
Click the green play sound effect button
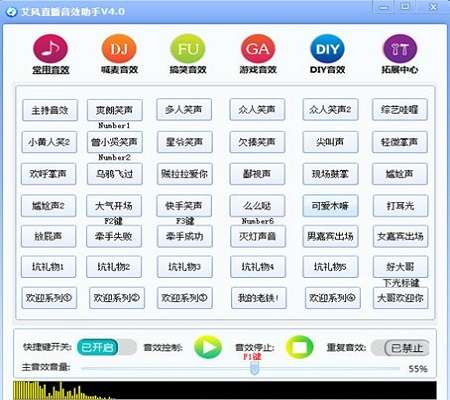click(x=208, y=347)
